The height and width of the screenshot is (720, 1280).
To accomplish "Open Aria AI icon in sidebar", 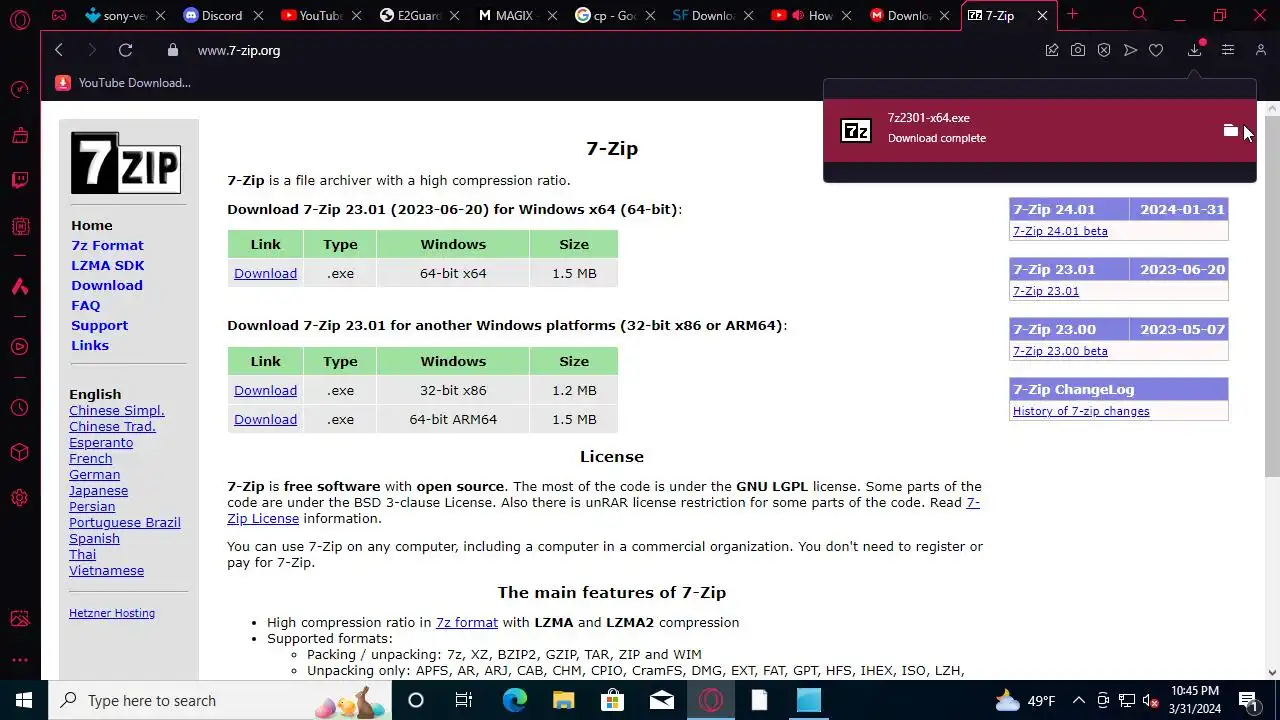I will coord(20,287).
